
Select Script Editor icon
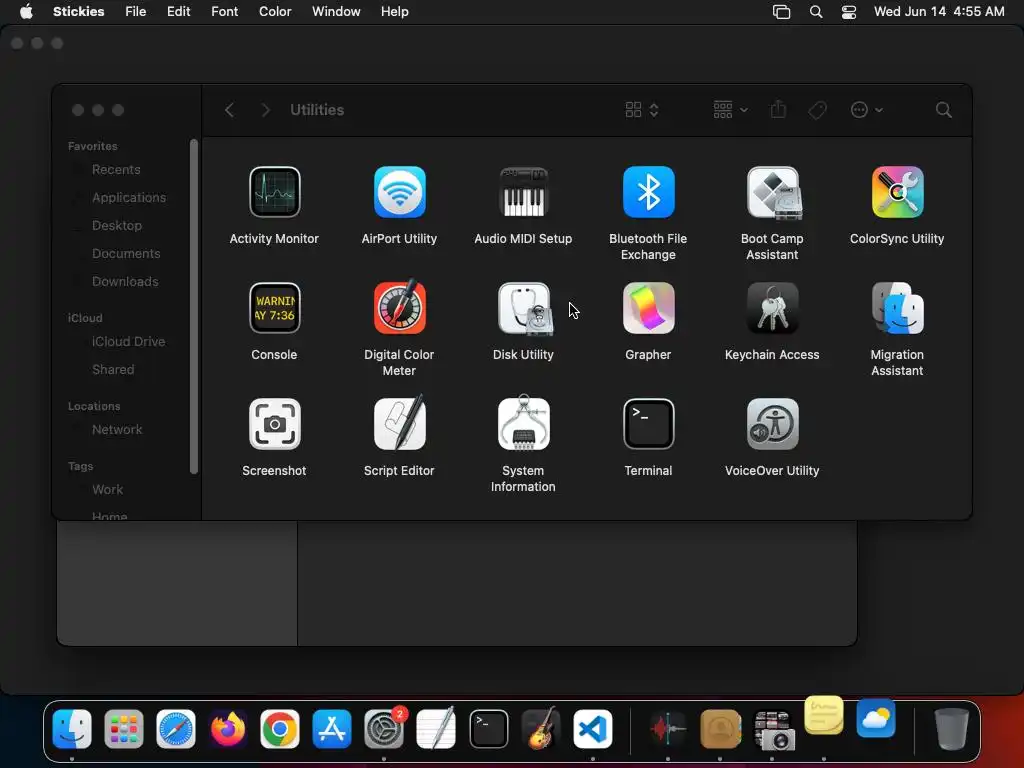(x=399, y=423)
